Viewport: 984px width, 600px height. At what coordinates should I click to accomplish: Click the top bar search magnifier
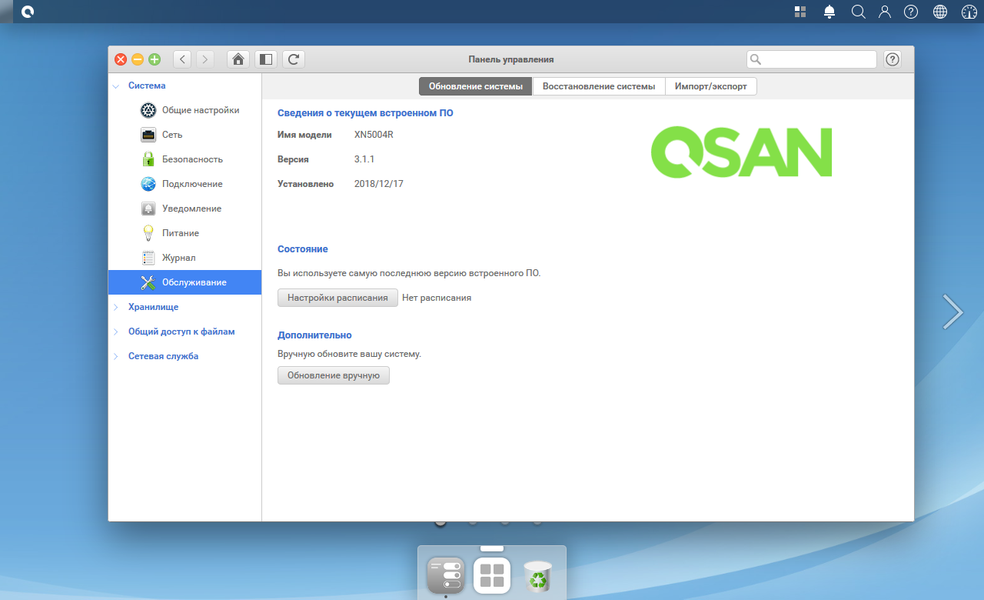click(858, 11)
